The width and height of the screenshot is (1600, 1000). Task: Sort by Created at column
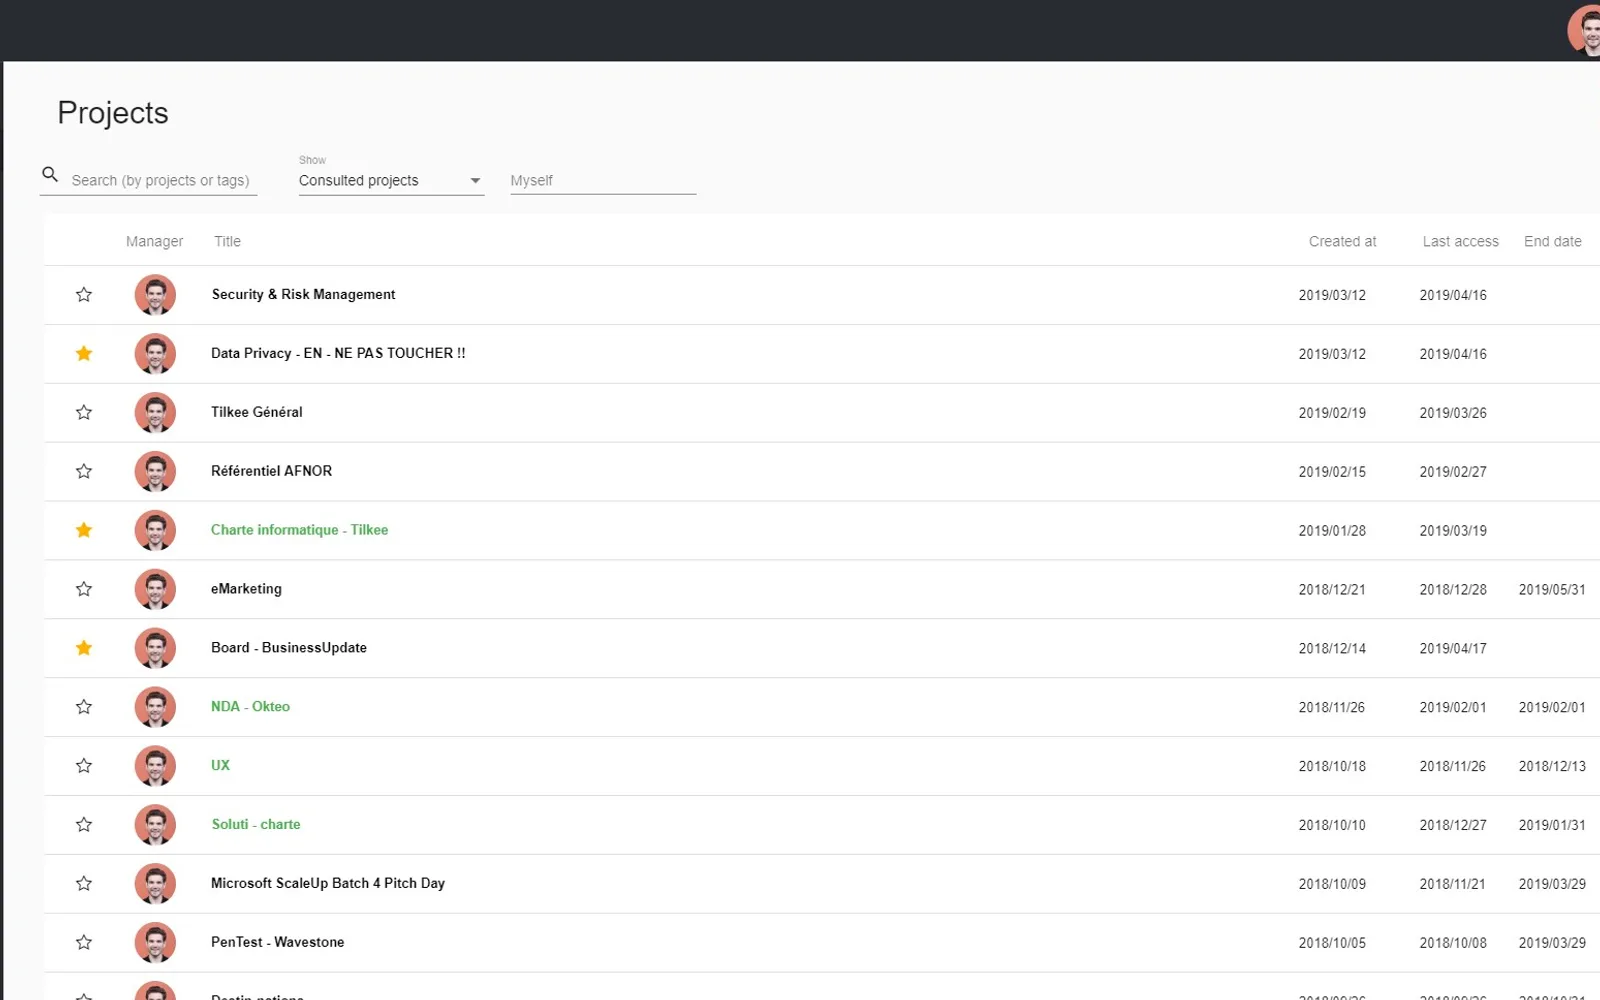1342,242
